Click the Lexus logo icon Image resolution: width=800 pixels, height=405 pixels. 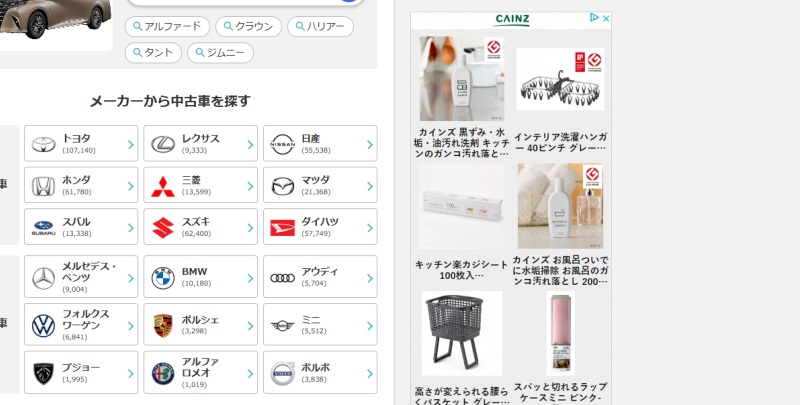click(163, 144)
